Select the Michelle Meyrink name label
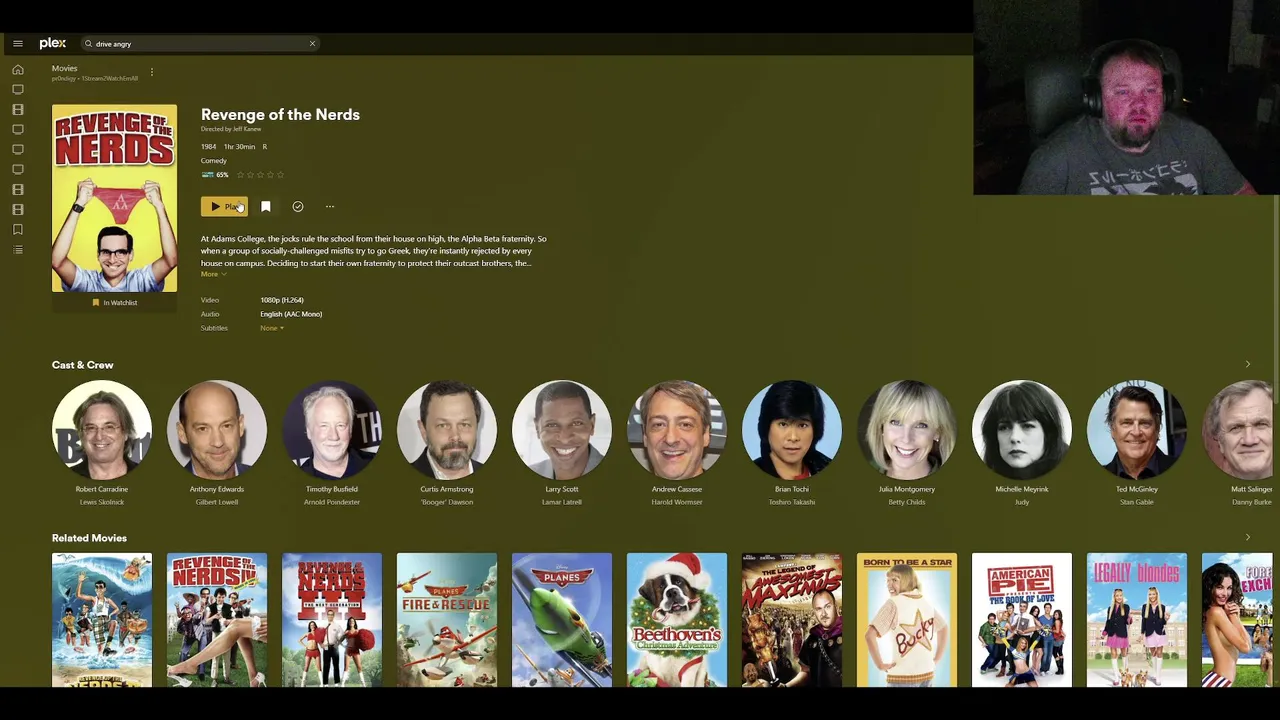 pyautogui.click(x=1022, y=489)
